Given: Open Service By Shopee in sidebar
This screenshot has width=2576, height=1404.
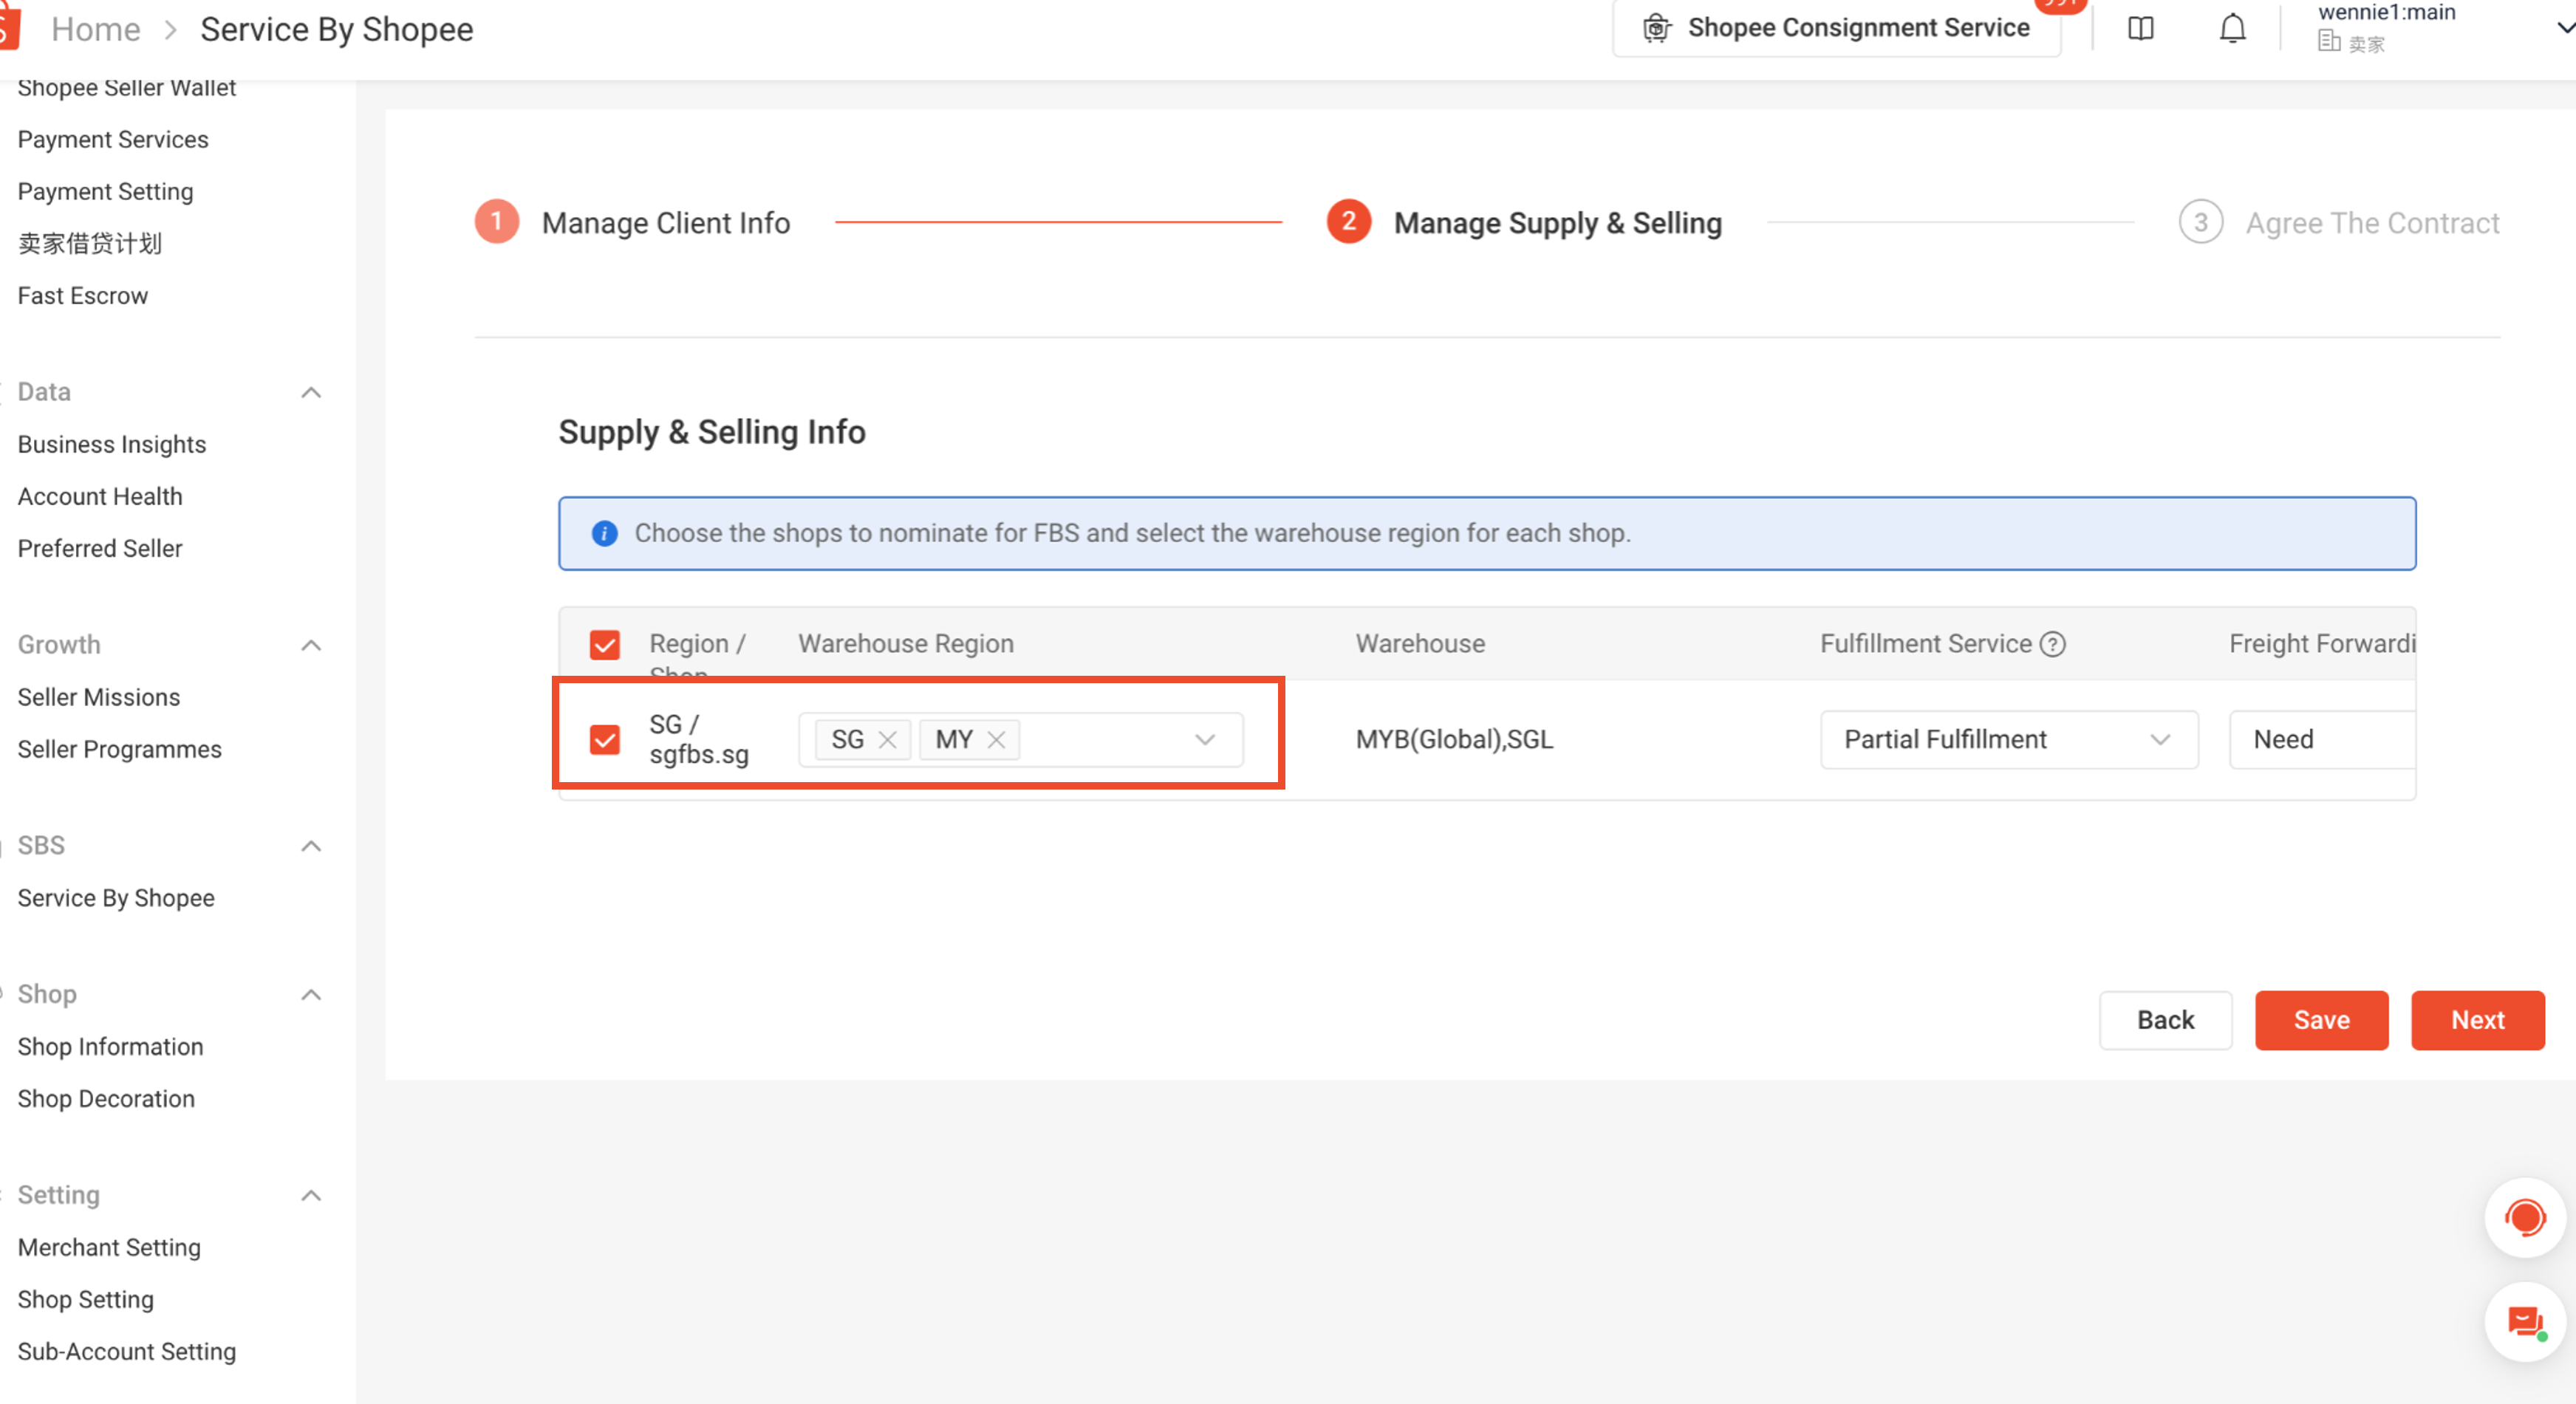Looking at the screenshot, I should [116, 898].
